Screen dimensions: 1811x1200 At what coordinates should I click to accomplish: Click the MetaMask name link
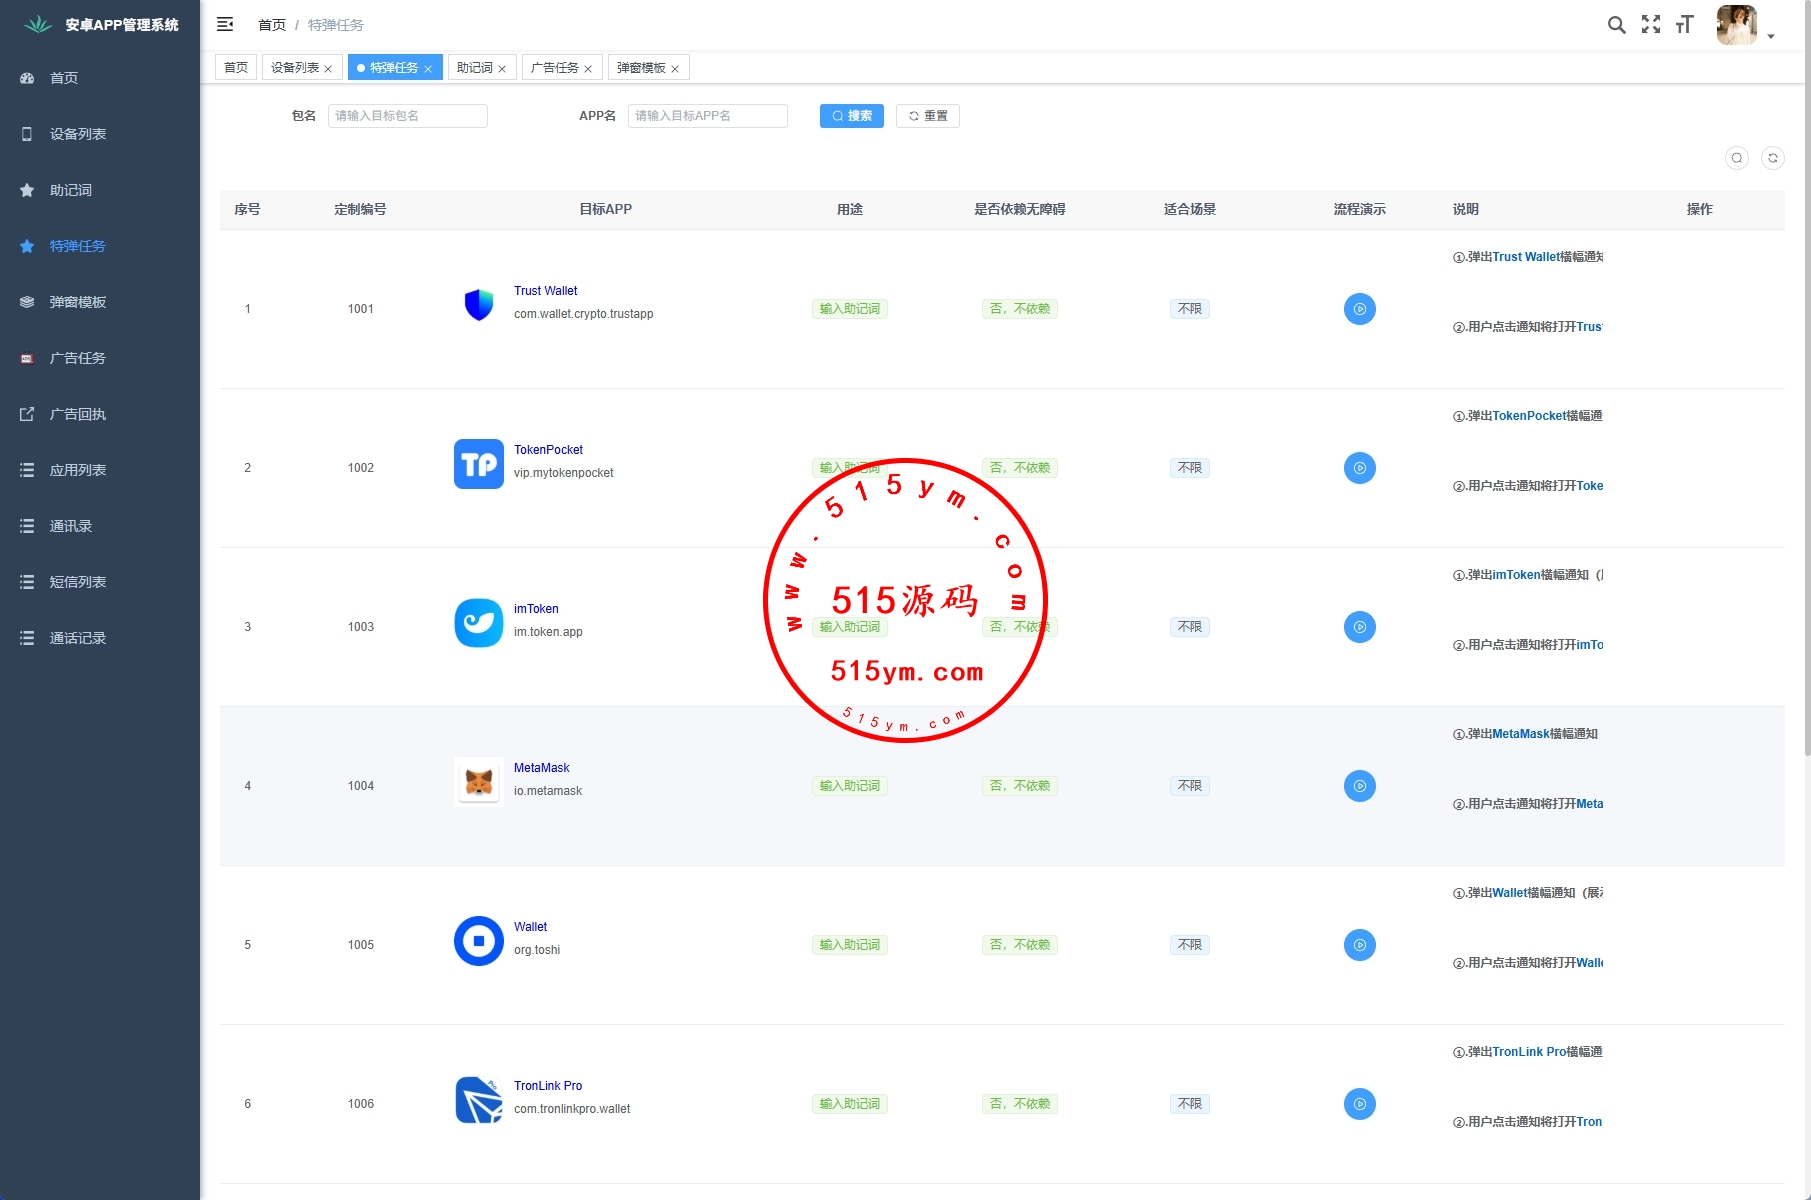point(542,768)
